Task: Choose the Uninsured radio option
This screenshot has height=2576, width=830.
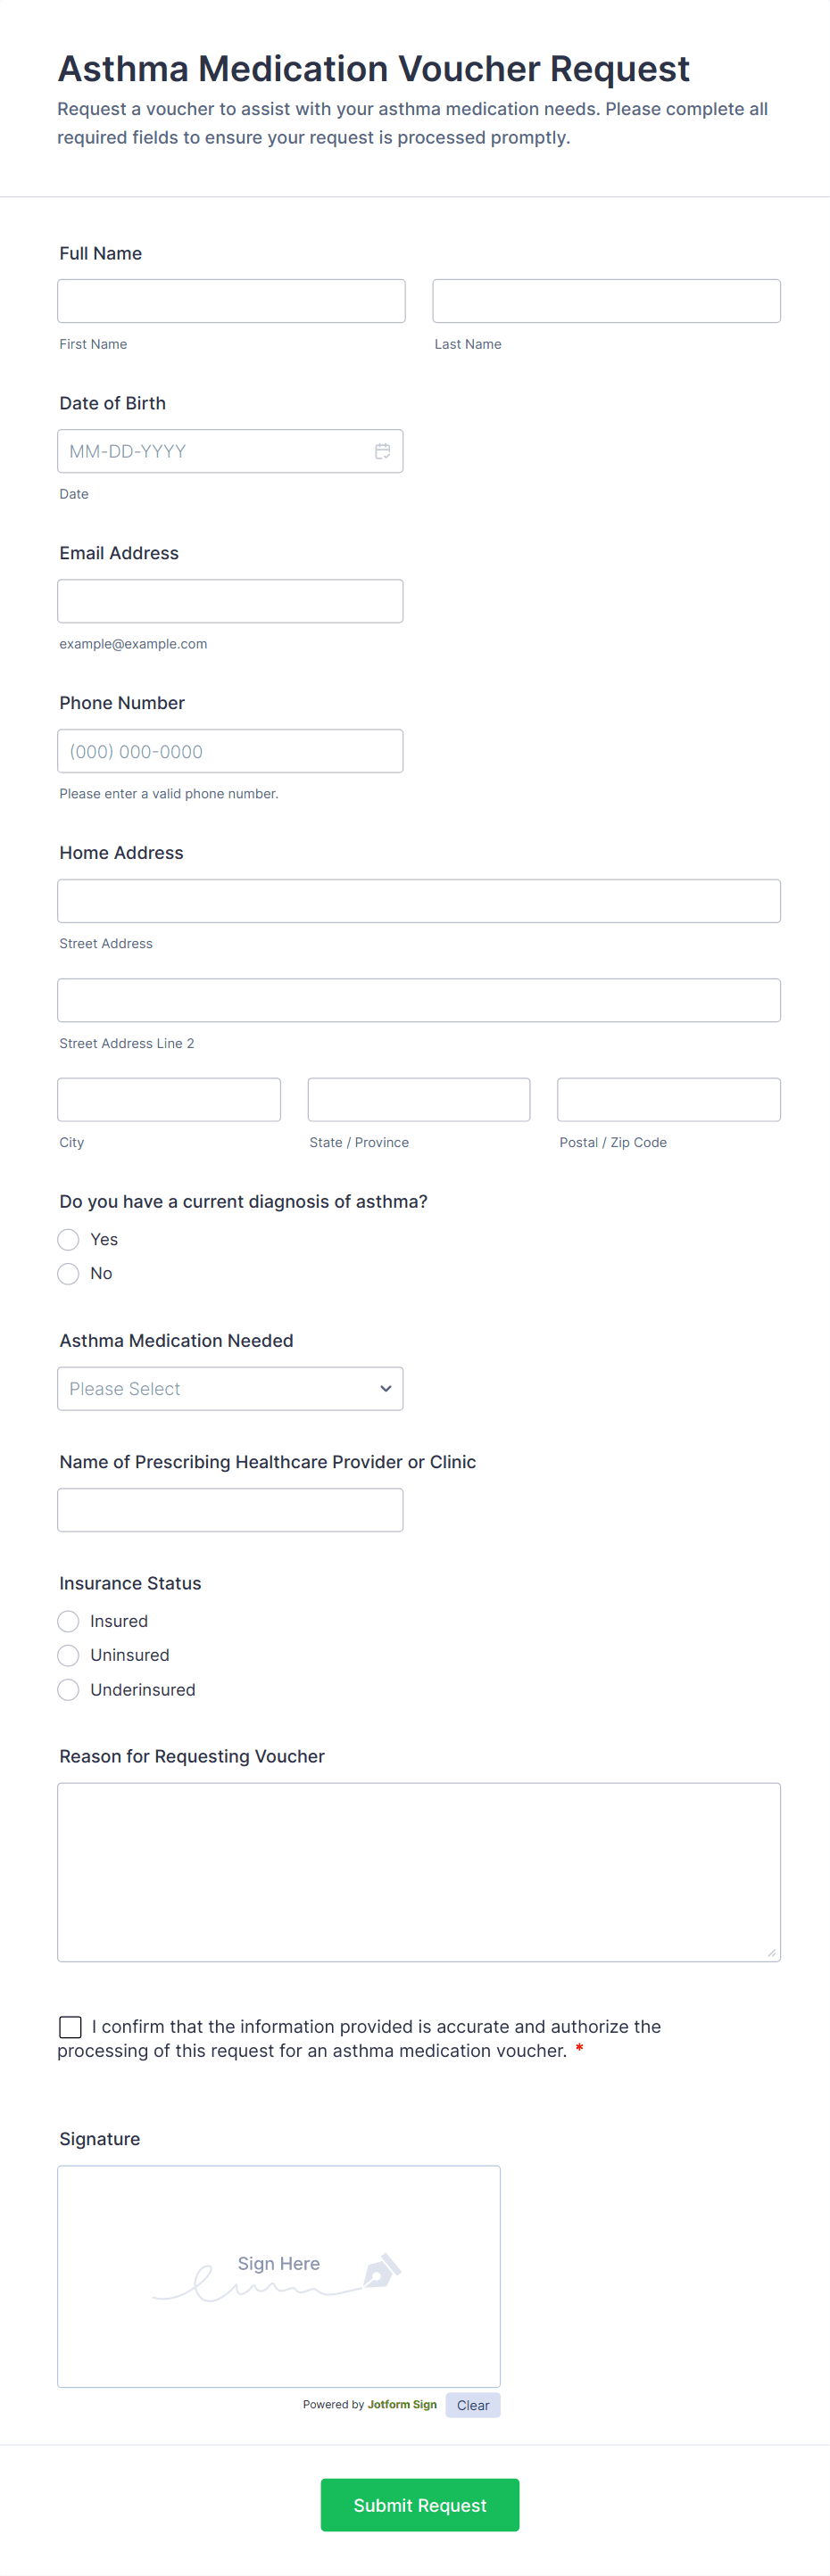Action: (x=68, y=1655)
